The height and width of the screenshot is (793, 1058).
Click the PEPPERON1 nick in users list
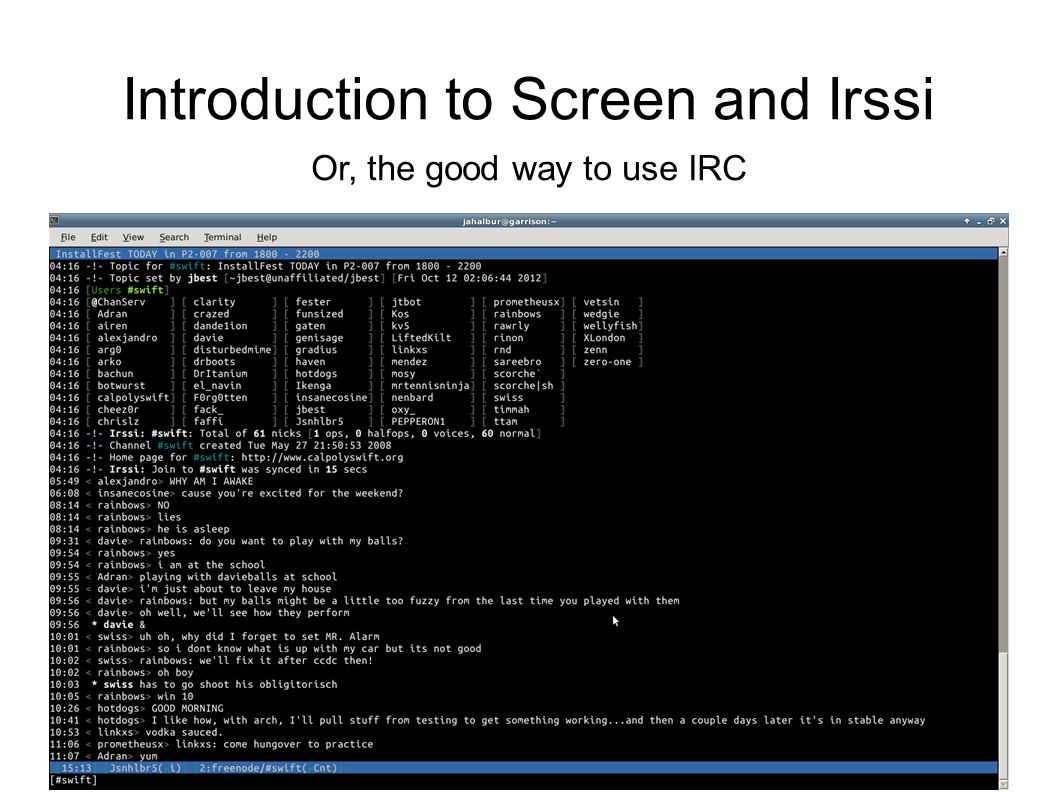418,421
